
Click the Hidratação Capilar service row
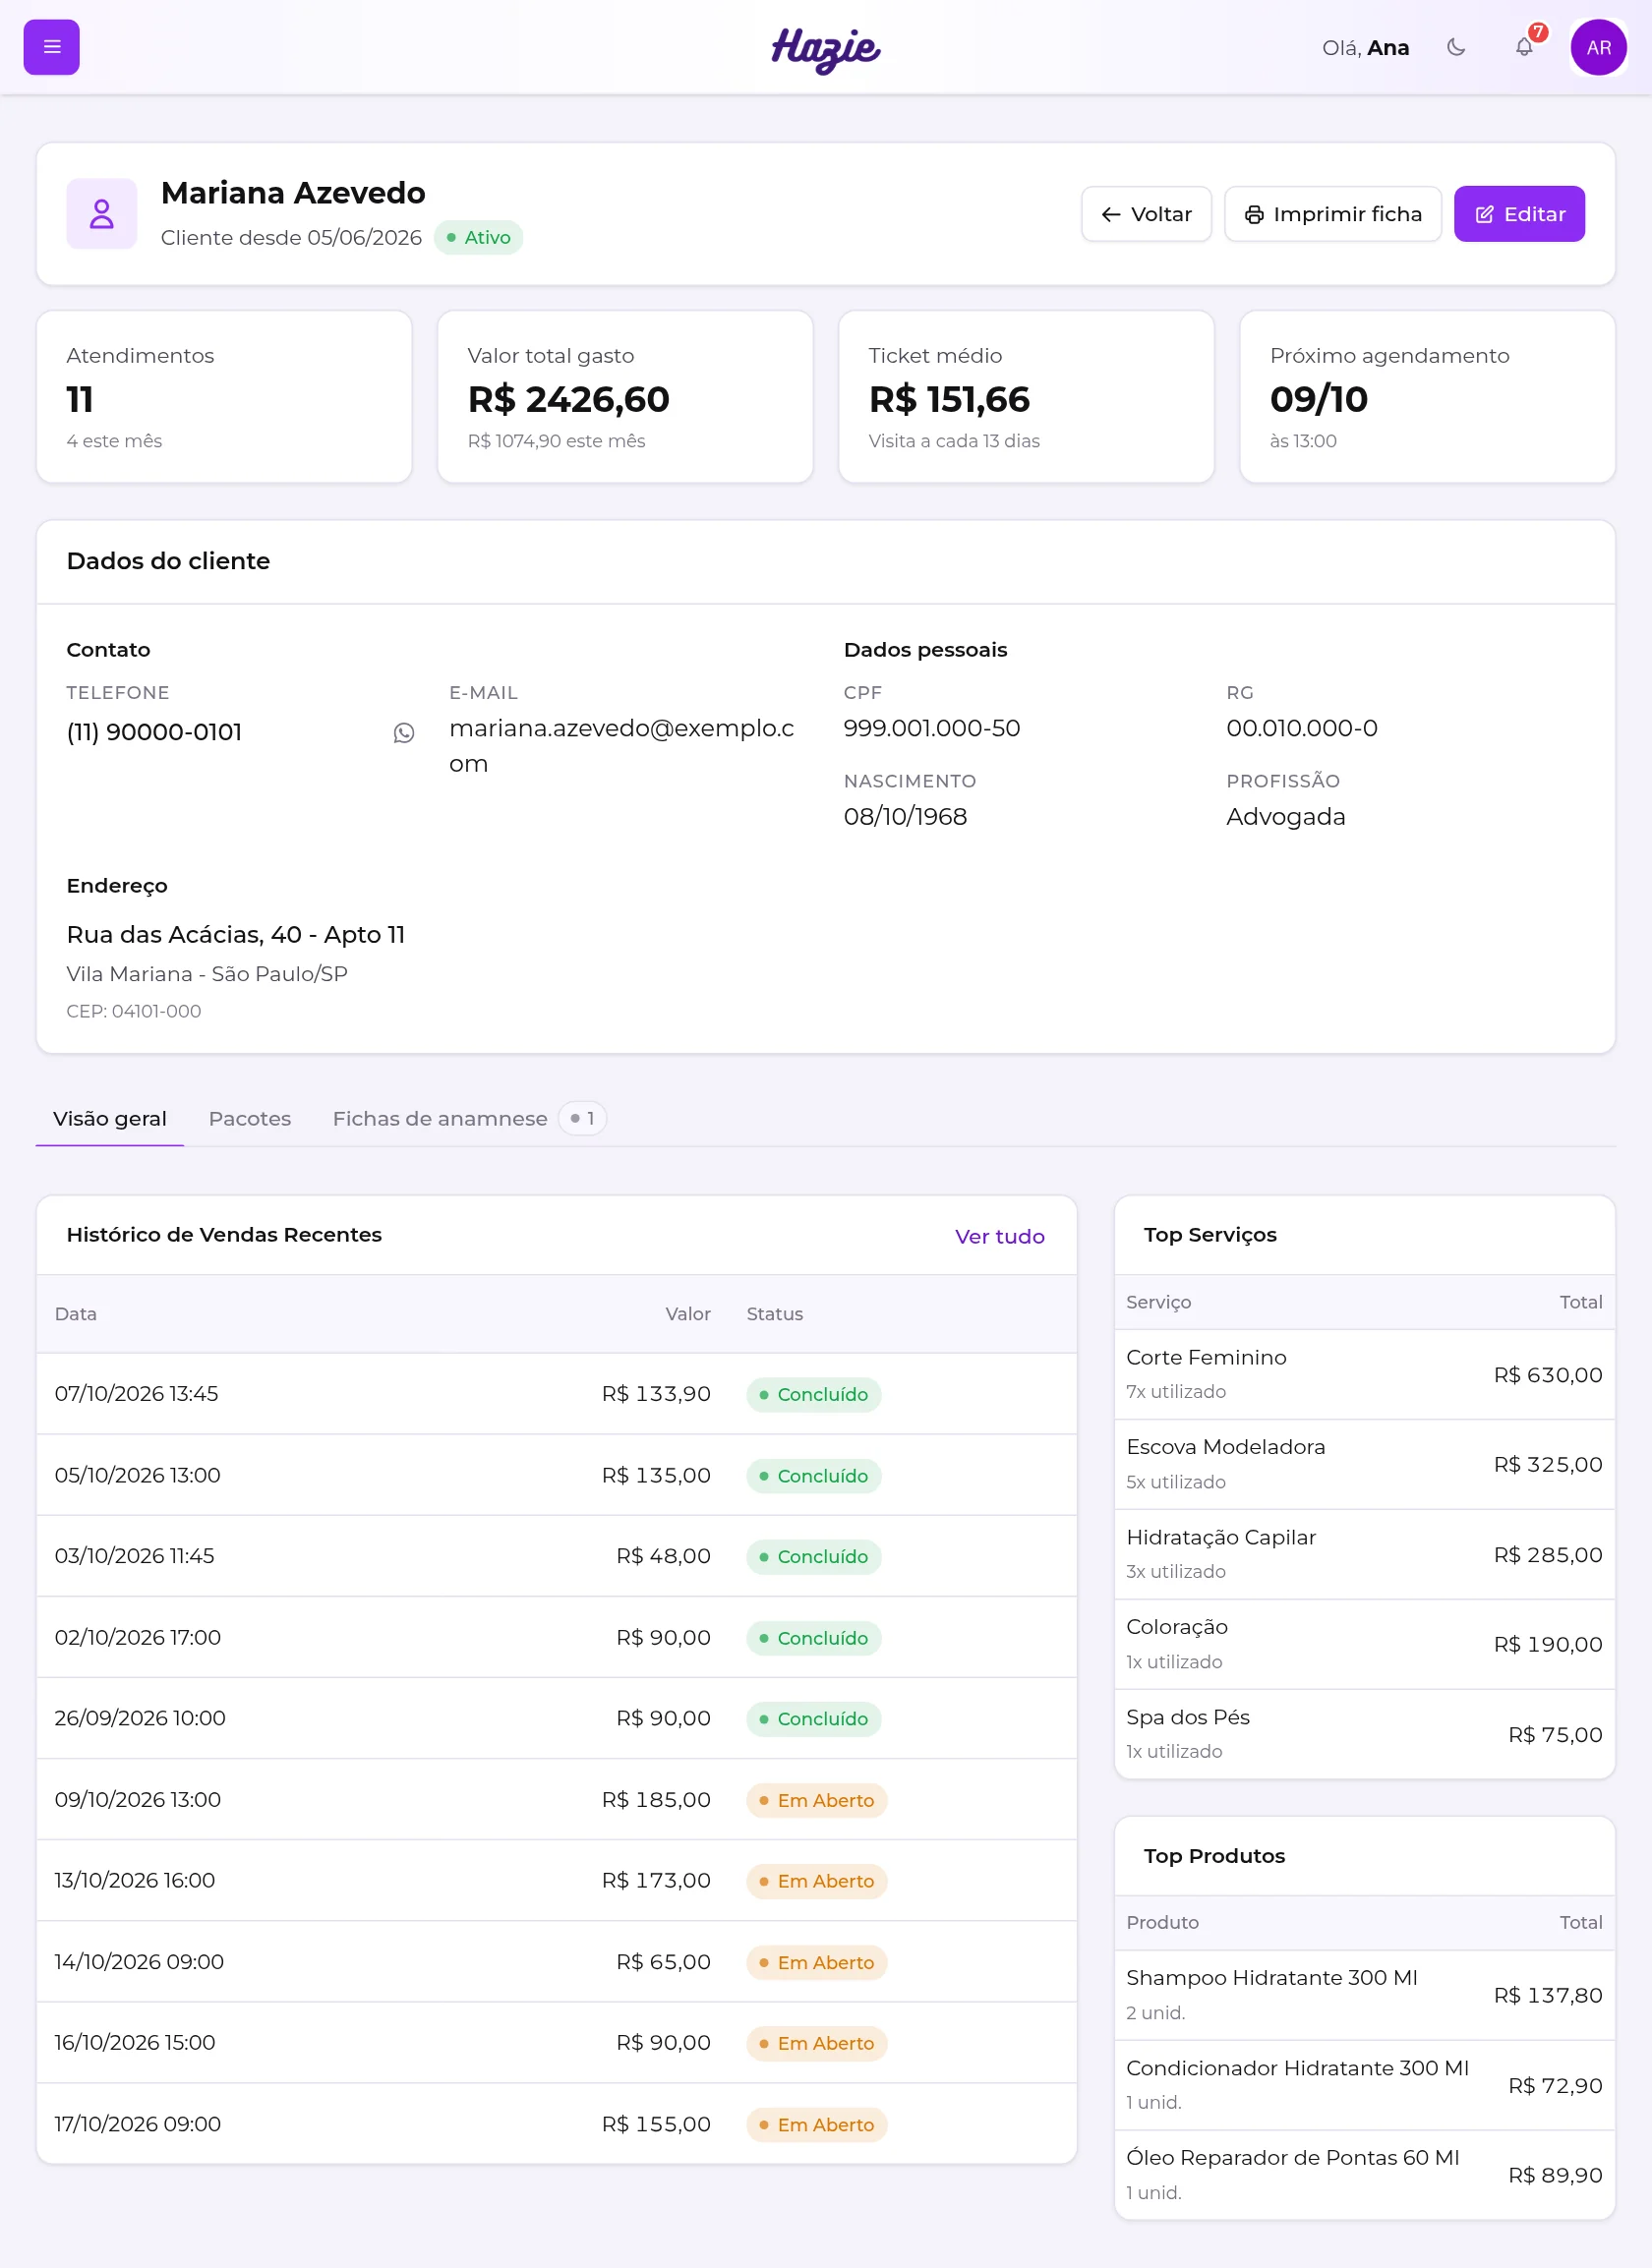pos(1364,1555)
